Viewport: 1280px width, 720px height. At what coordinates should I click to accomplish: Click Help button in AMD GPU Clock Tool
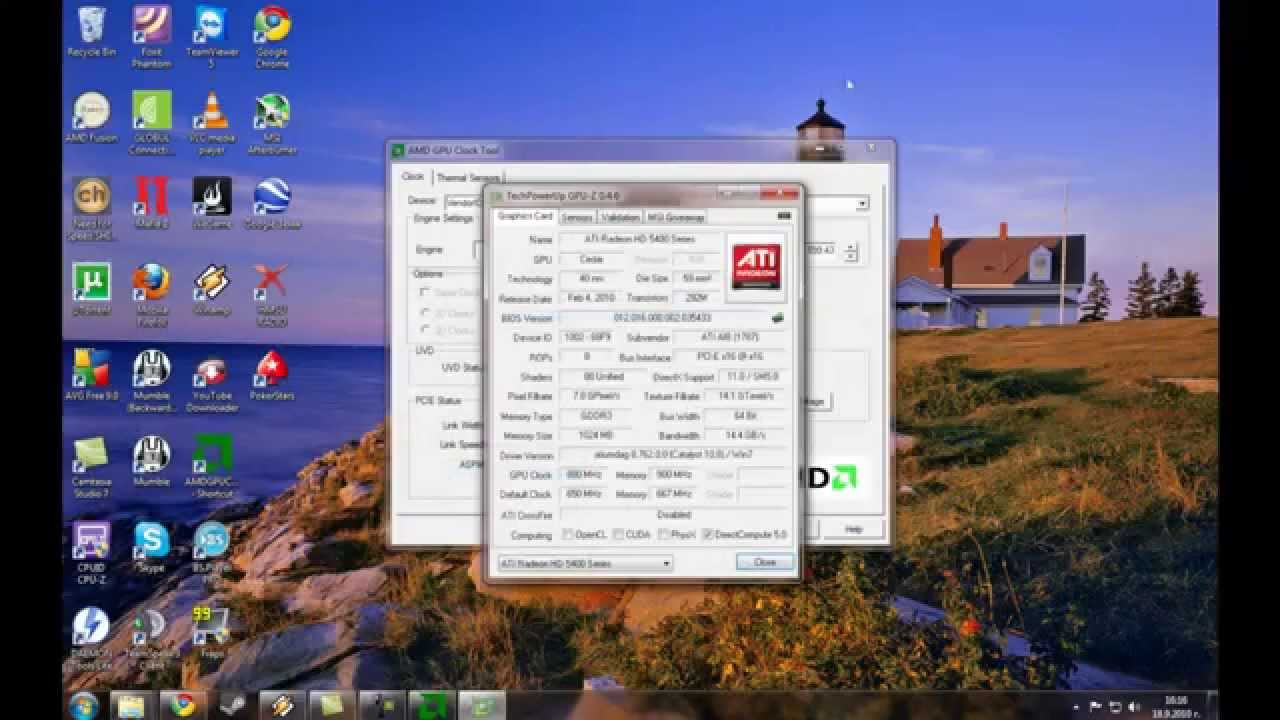[x=853, y=529]
